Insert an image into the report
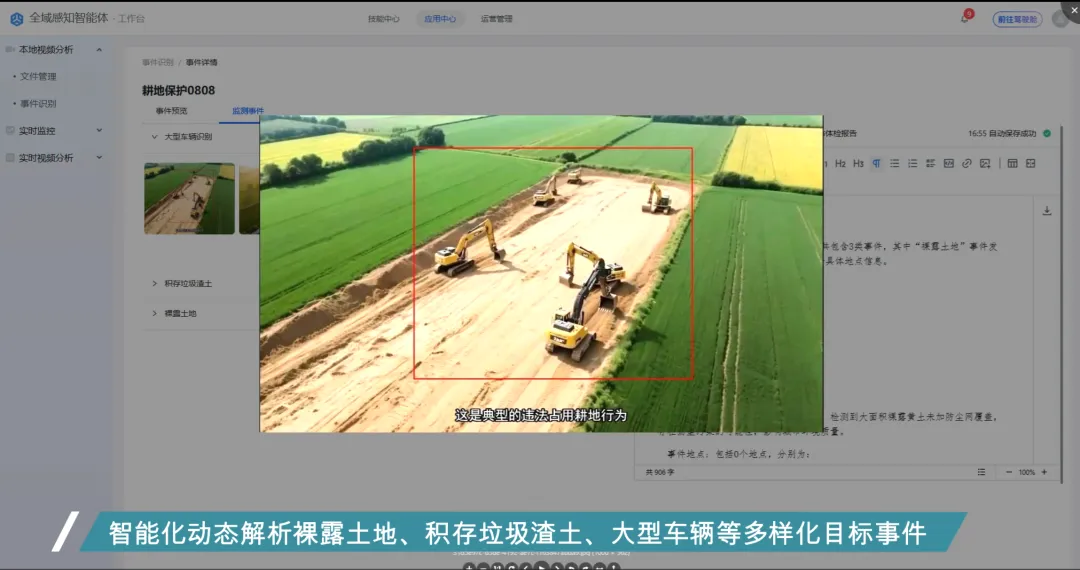This screenshot has height=570, width=1080. [984, 163]
